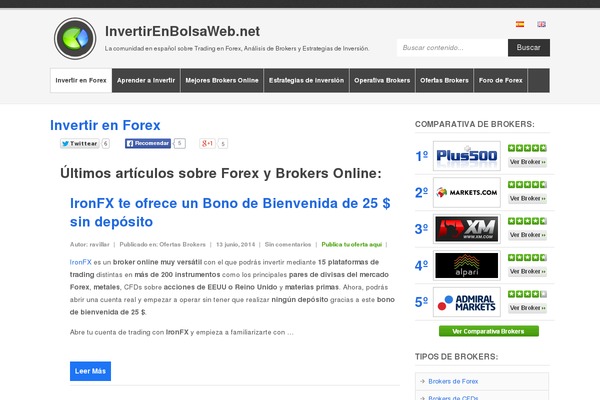Click Ver Broker for Admiral Markets

527,308
